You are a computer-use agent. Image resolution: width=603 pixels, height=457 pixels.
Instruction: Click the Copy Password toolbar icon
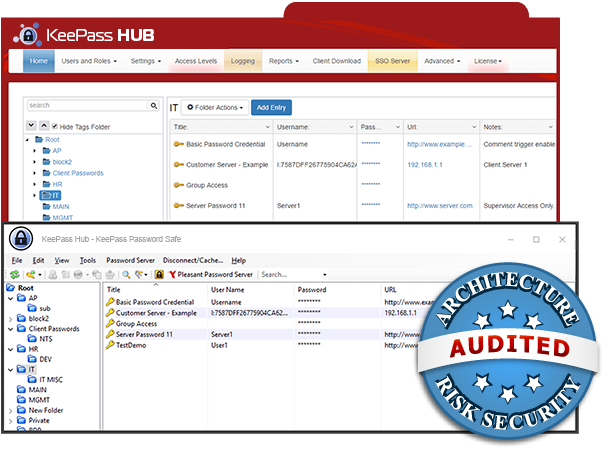tap(66, 274)
